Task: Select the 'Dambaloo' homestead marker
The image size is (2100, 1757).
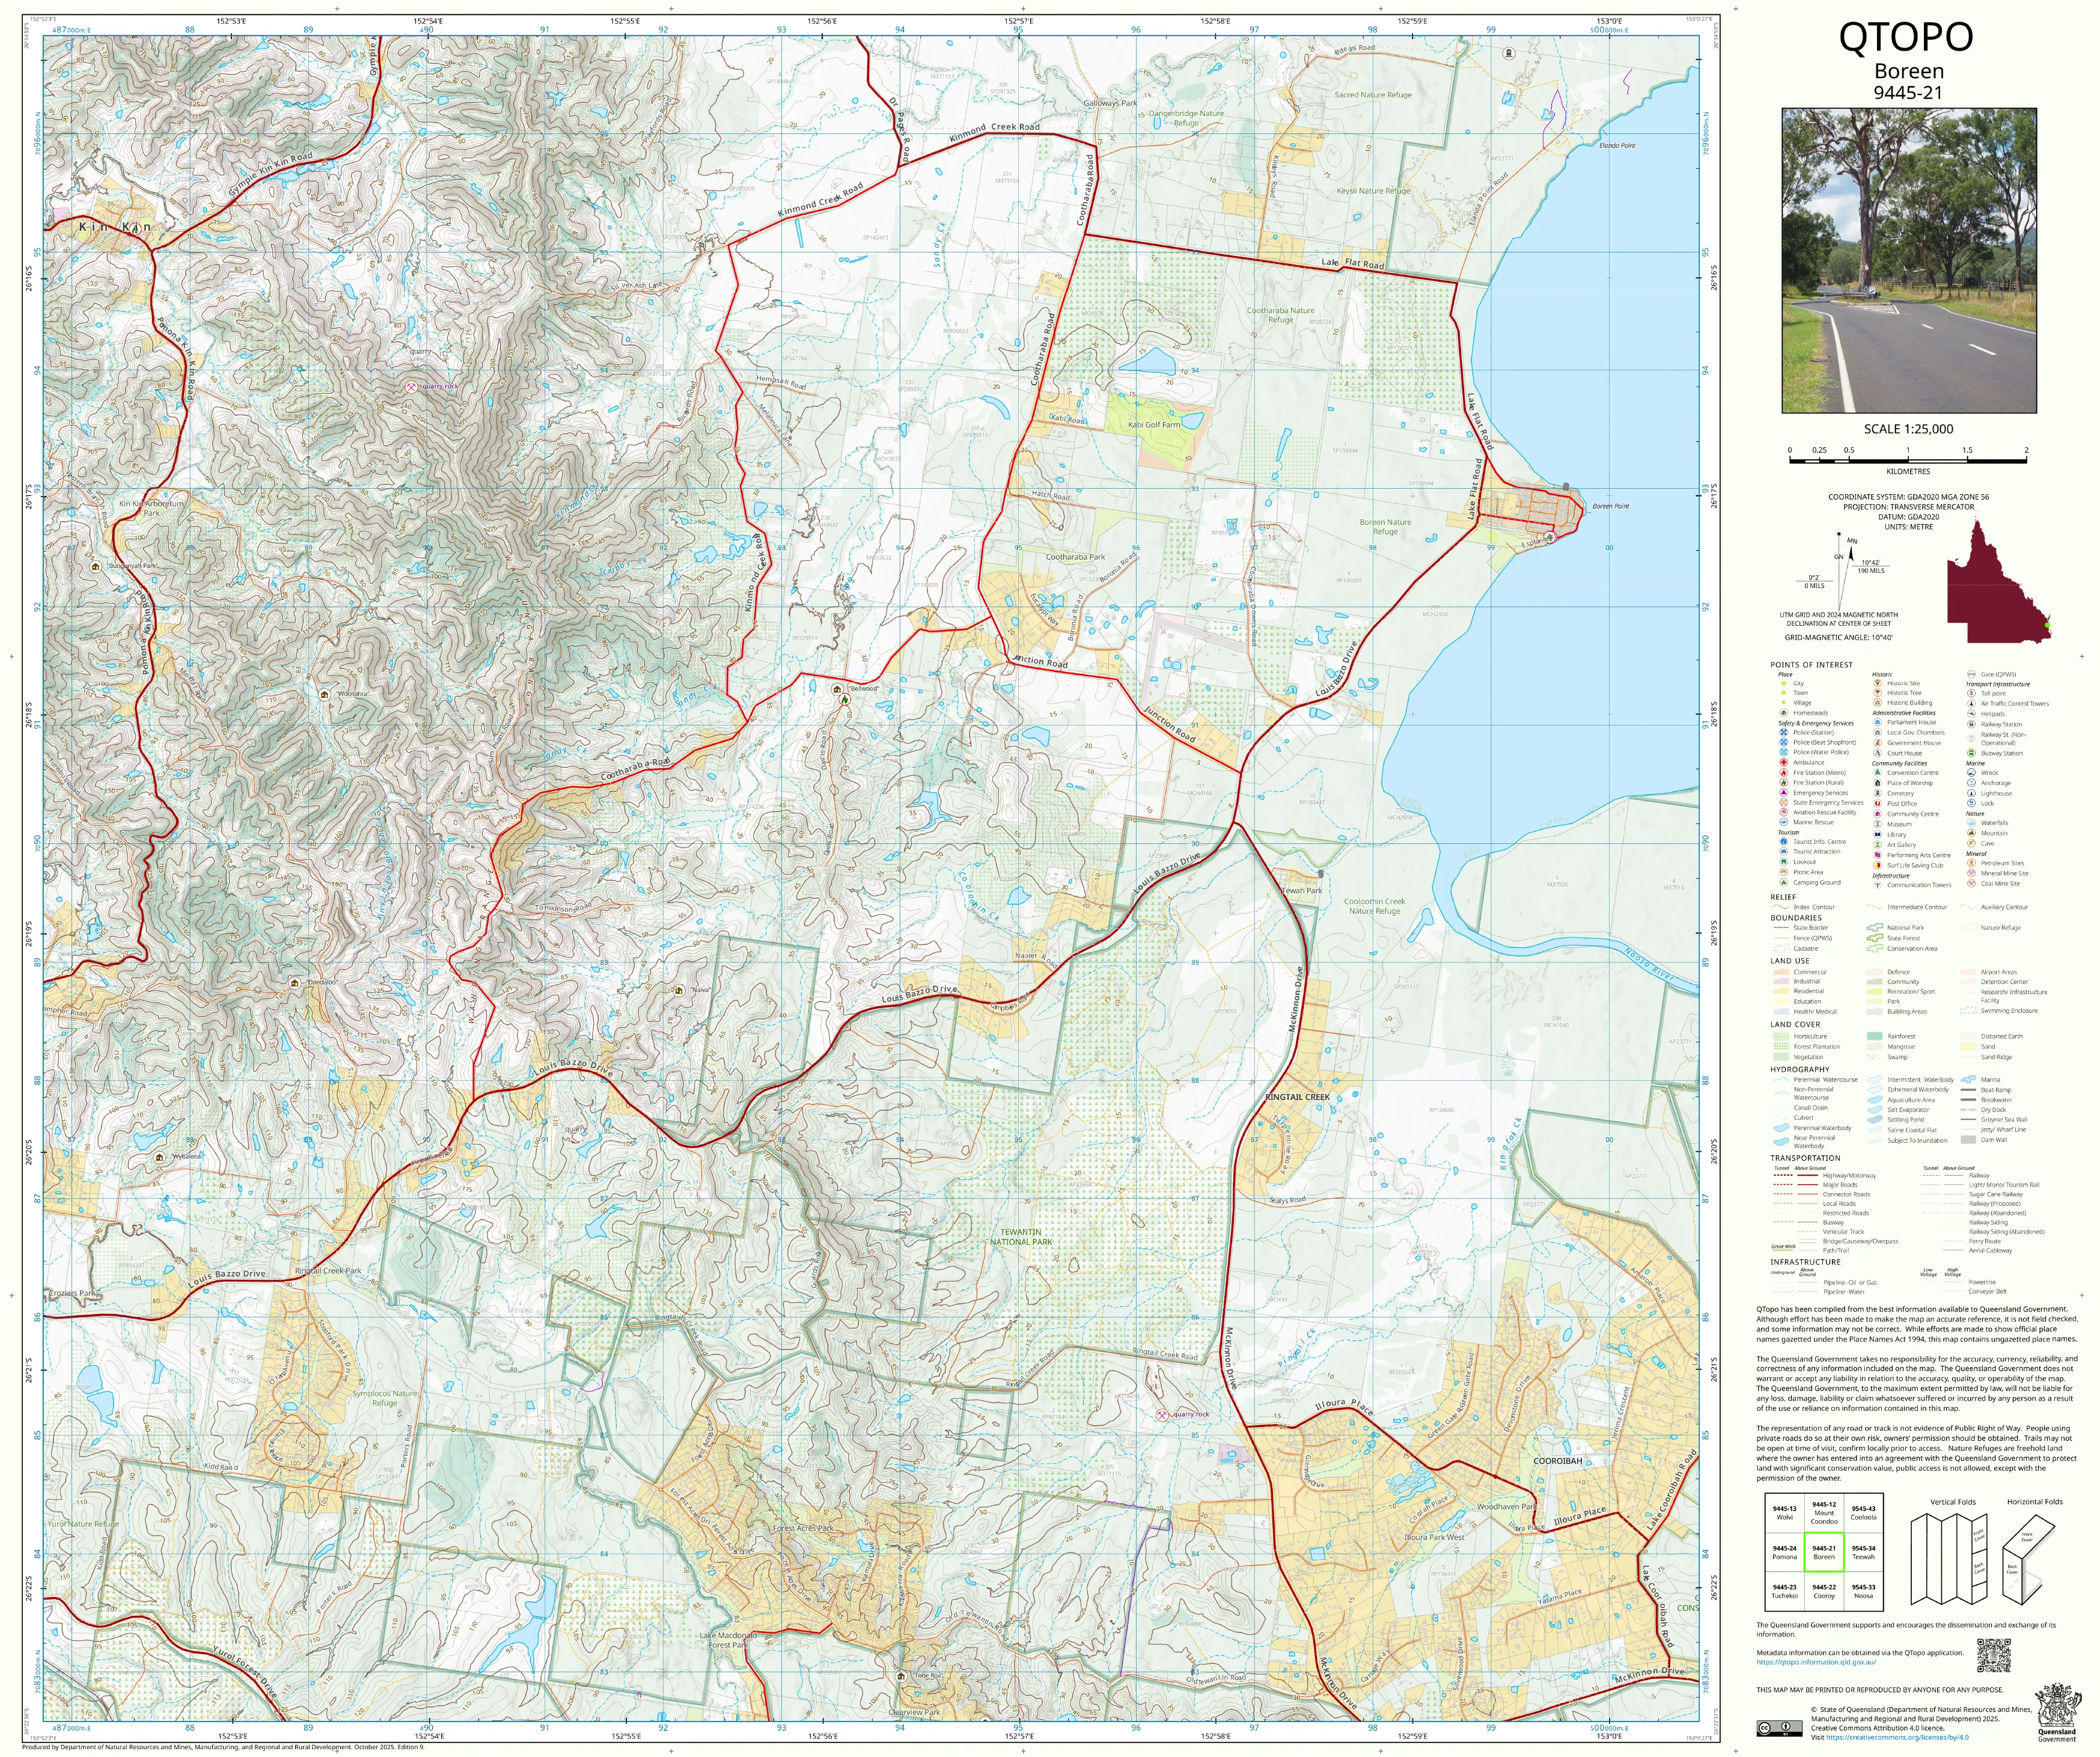Action: click(294, 983)
